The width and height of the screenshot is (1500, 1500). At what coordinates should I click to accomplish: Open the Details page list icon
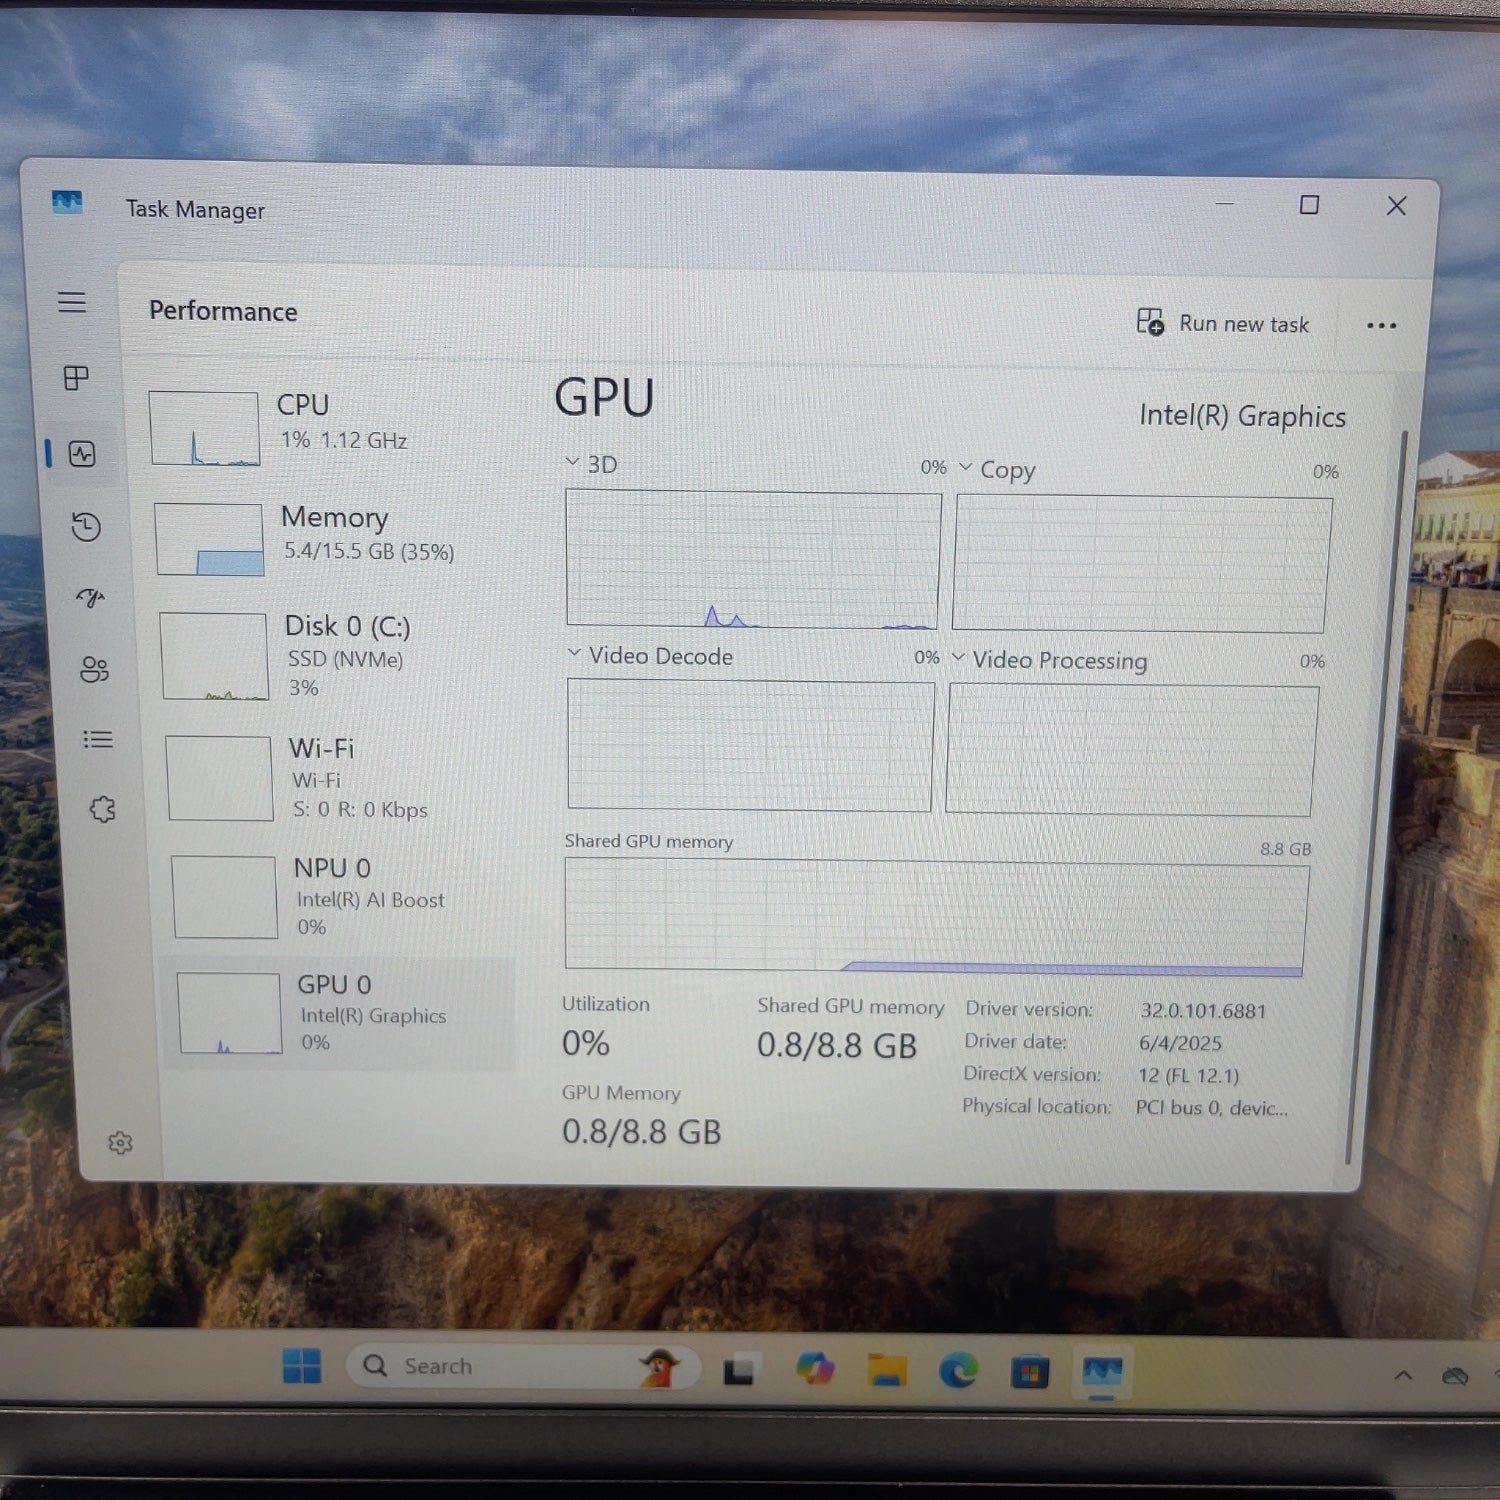98,739
